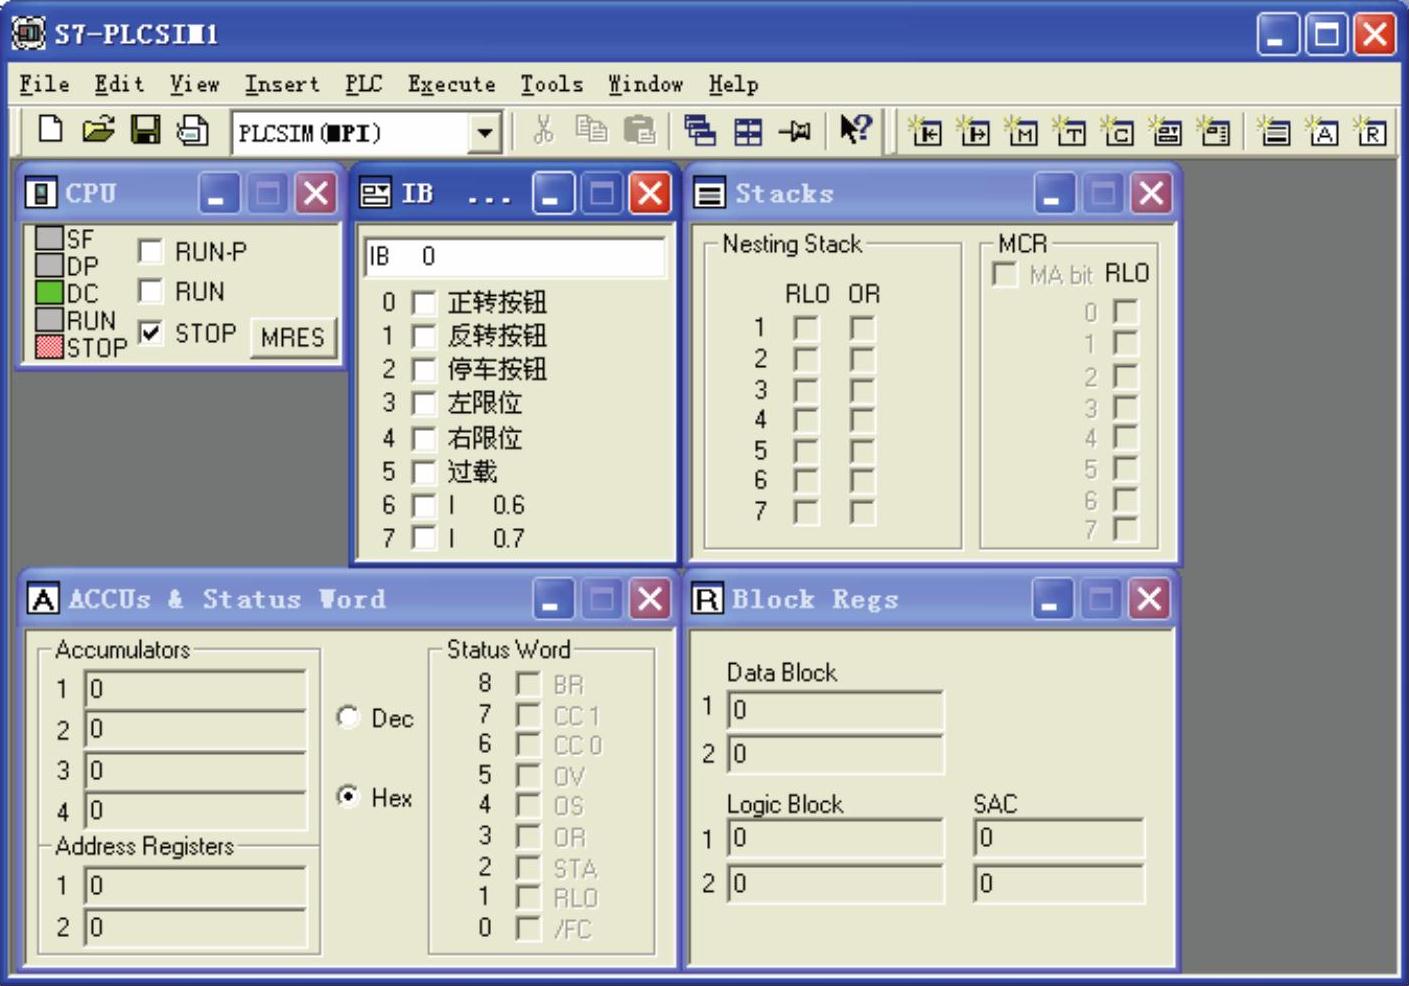This screenshot has width=1409, height=986.
Task: Activate the context help arrow icon
Action: 856,130
